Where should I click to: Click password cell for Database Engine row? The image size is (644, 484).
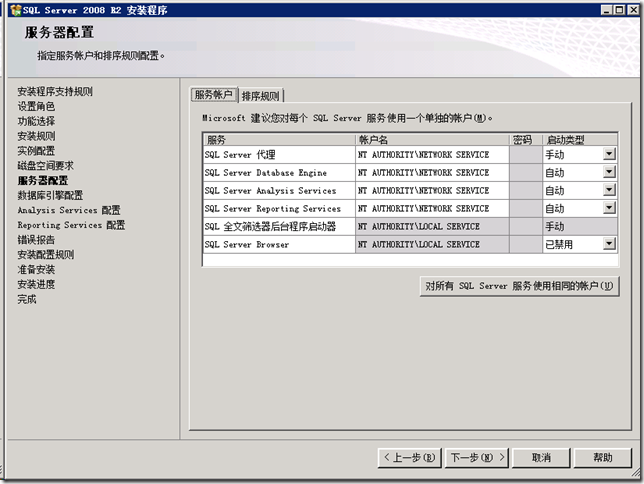pos(526,173)
